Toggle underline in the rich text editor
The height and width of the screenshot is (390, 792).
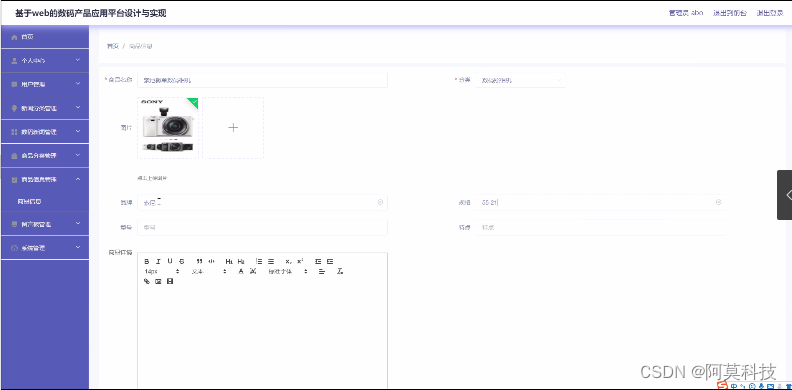coord(170,261)
